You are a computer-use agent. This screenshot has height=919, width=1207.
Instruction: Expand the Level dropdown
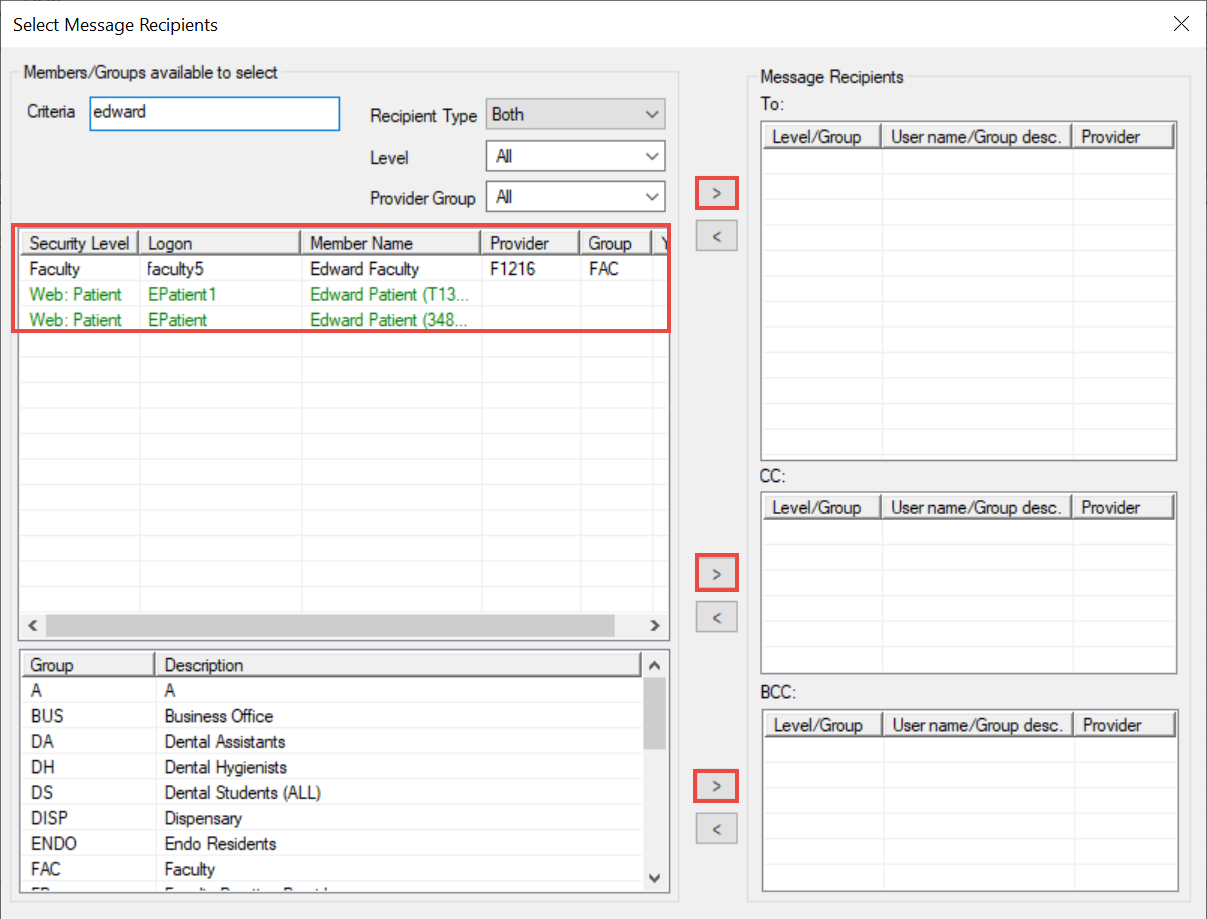click(575, 157)
